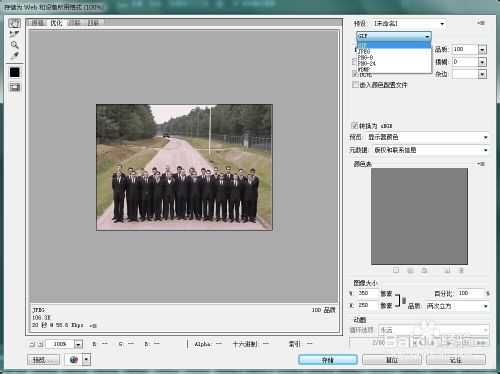Open the black eyedropper color swatch
500x374 pixels.
pyautogui.click(x=15, y=72)
